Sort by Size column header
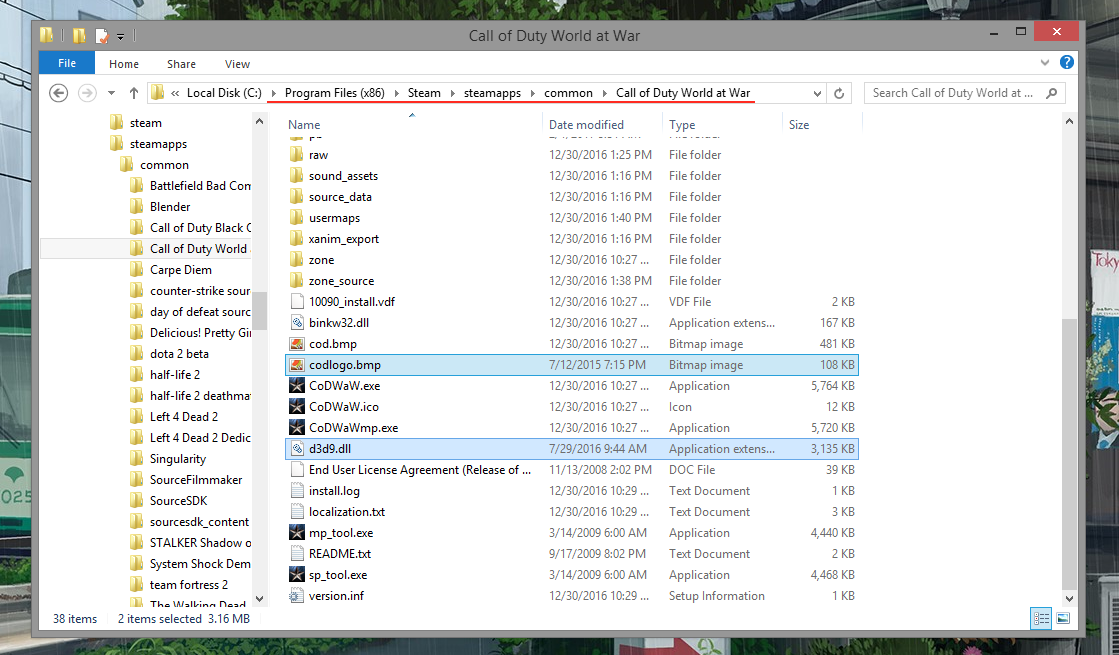 799,125
